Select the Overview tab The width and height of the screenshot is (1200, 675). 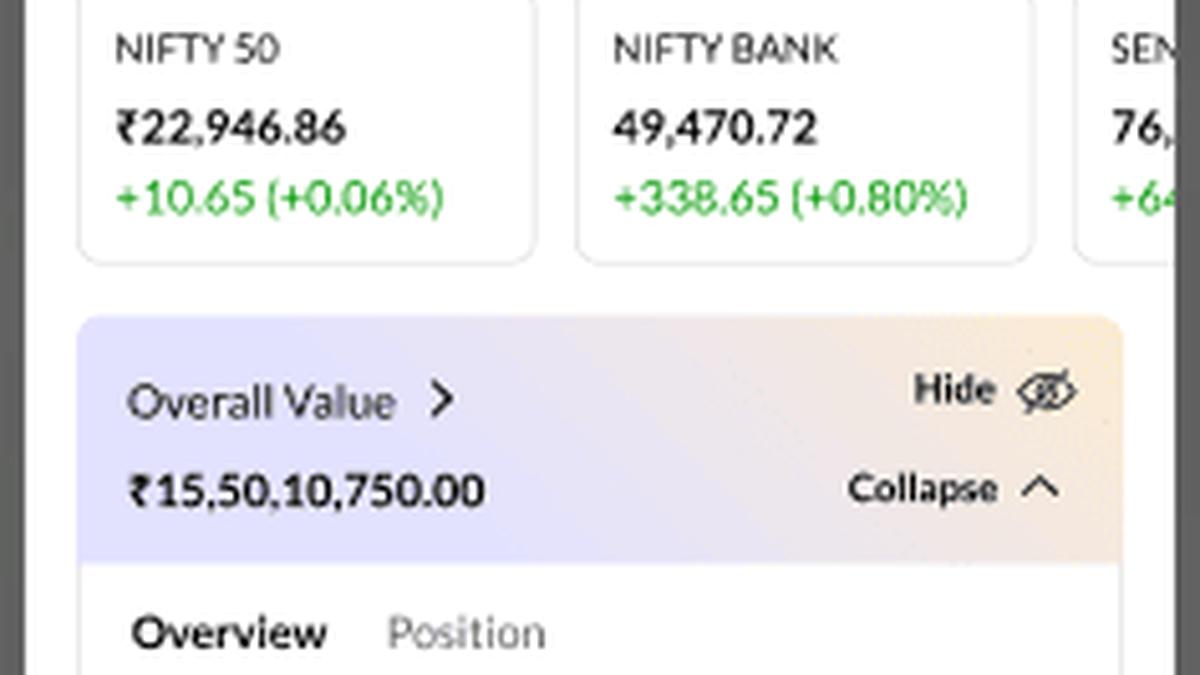click(x=229, y=631)
